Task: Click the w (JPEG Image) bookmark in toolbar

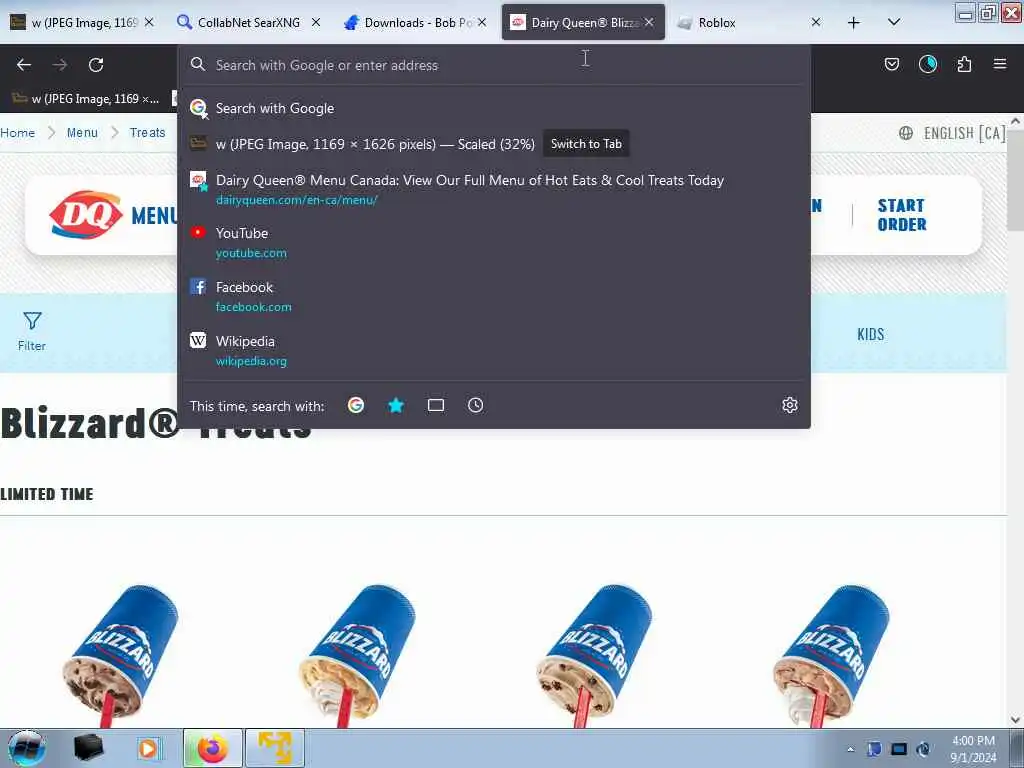Action: tap(86, 99)
